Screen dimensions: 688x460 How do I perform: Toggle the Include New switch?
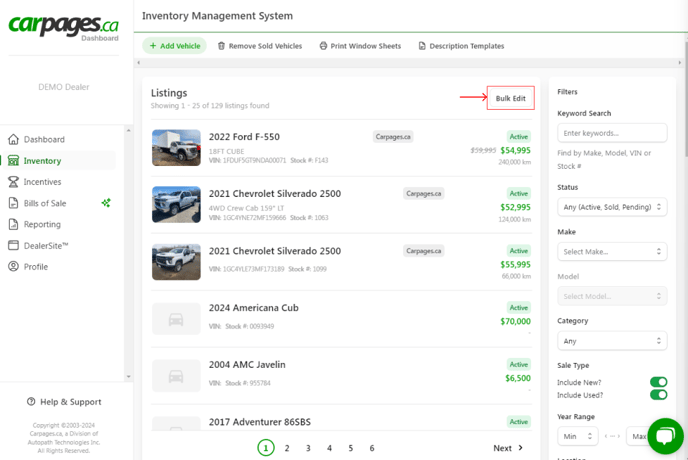(659, 382)
